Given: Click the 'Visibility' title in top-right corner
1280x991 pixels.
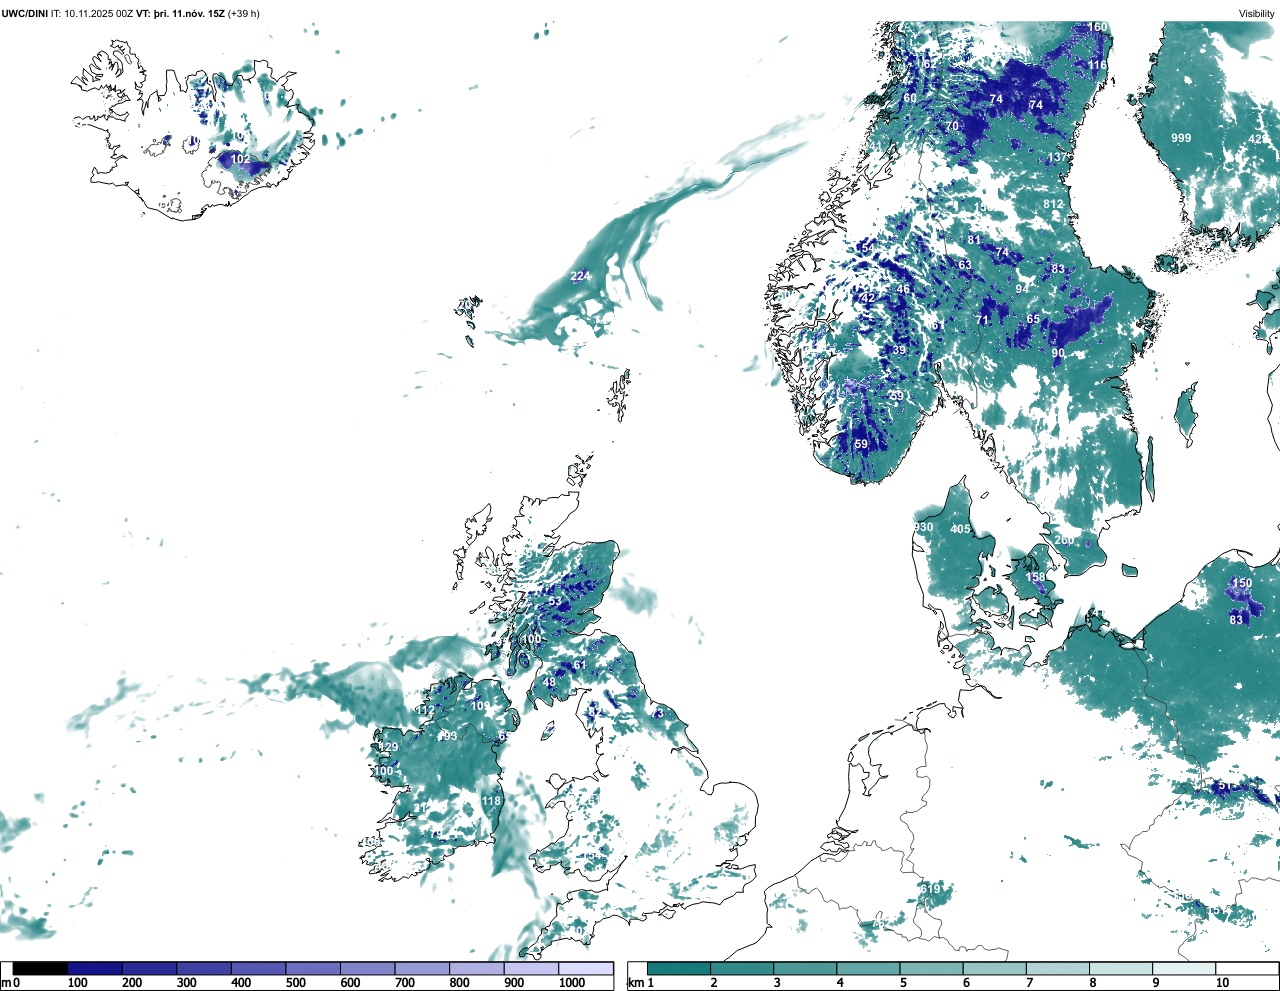Looking at the screenshot, I should click(x=1257, y=13).
